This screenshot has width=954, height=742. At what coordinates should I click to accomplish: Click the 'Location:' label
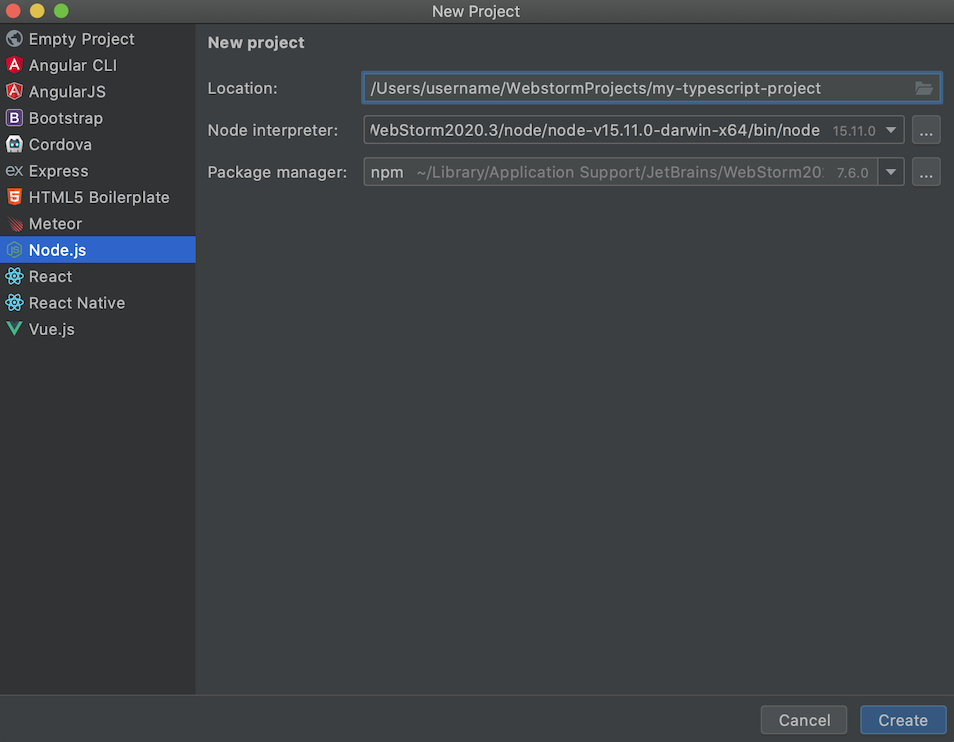coord(242,88)
